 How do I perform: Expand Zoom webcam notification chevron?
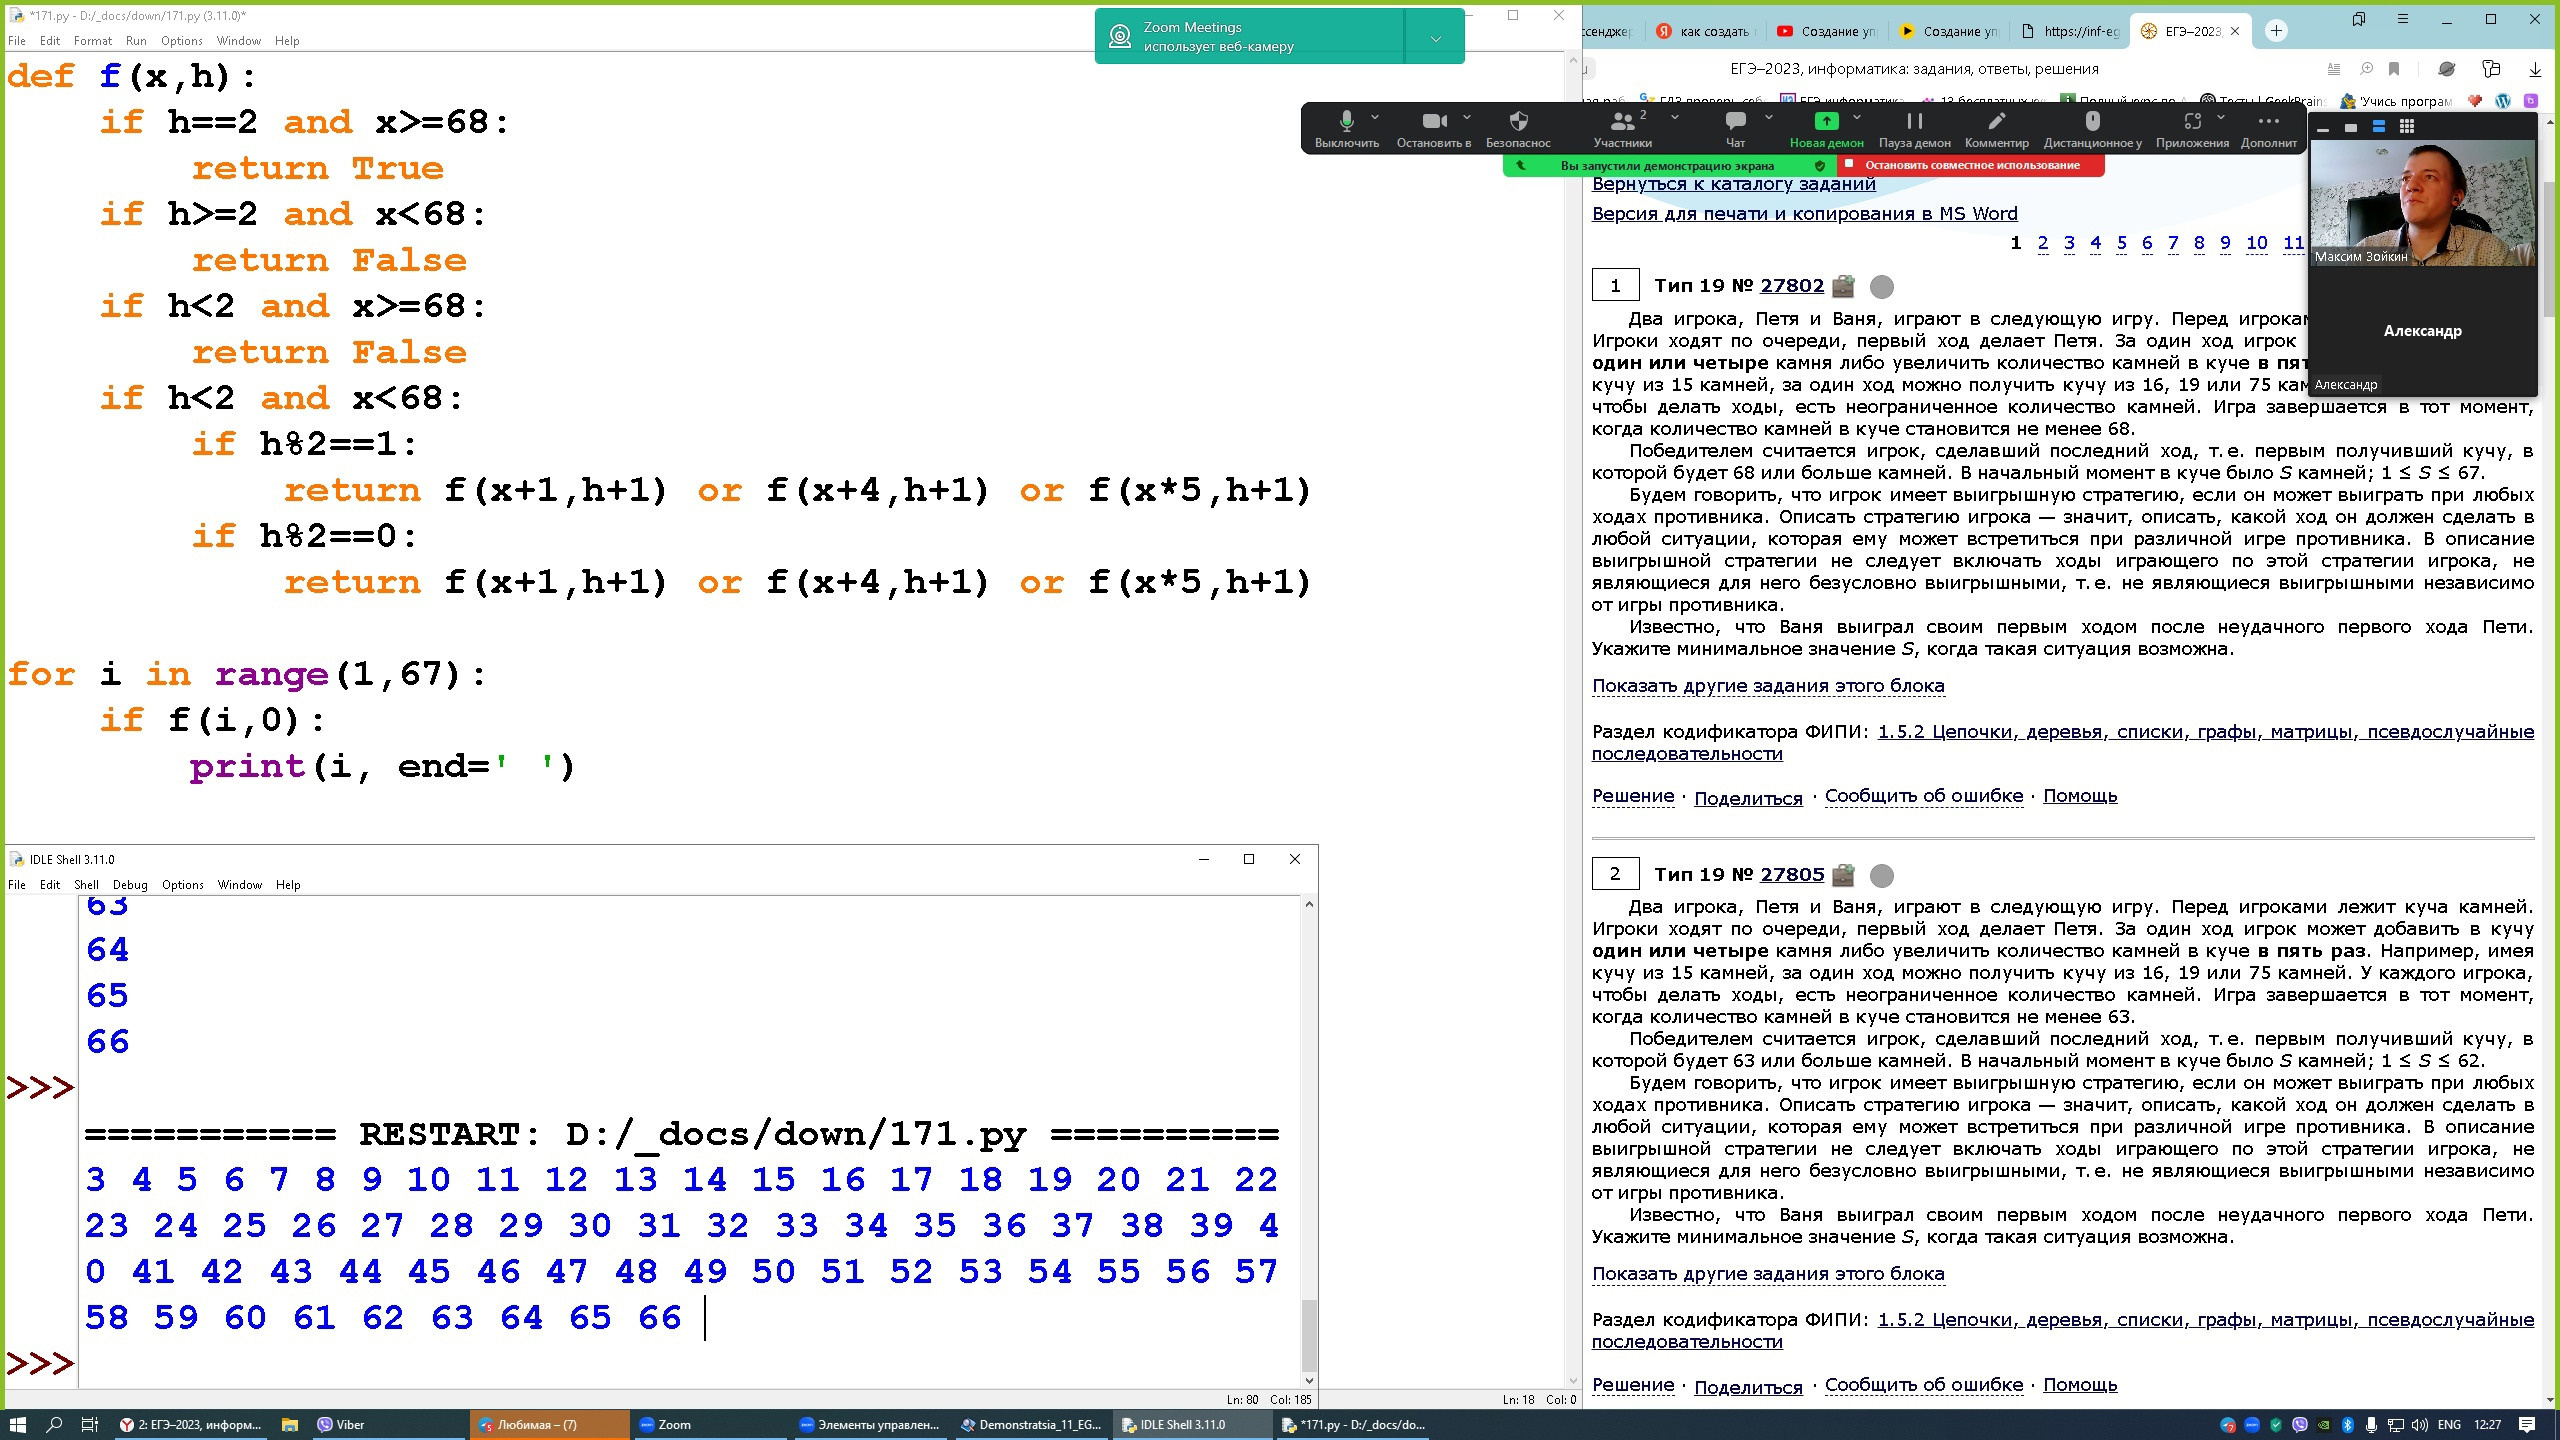tap(1435, 38)
